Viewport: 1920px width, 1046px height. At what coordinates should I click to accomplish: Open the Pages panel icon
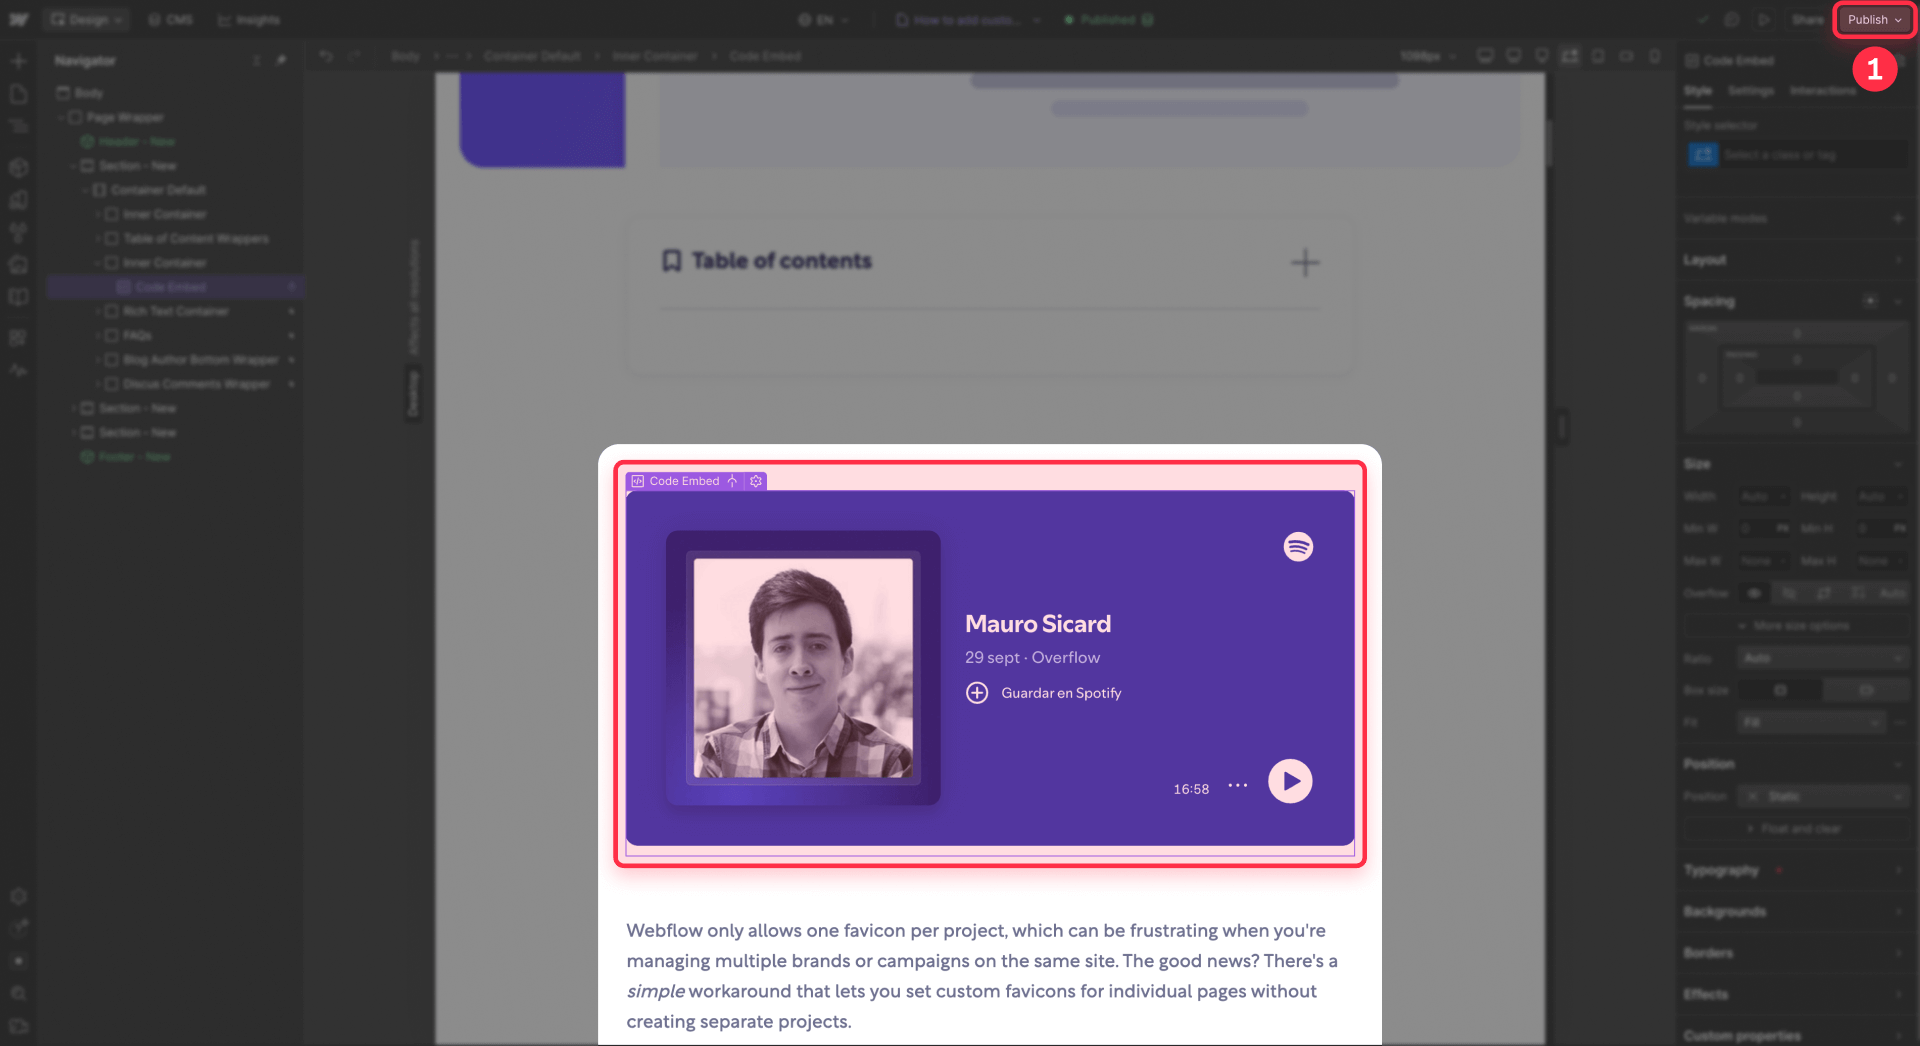[x=18, y=94]
